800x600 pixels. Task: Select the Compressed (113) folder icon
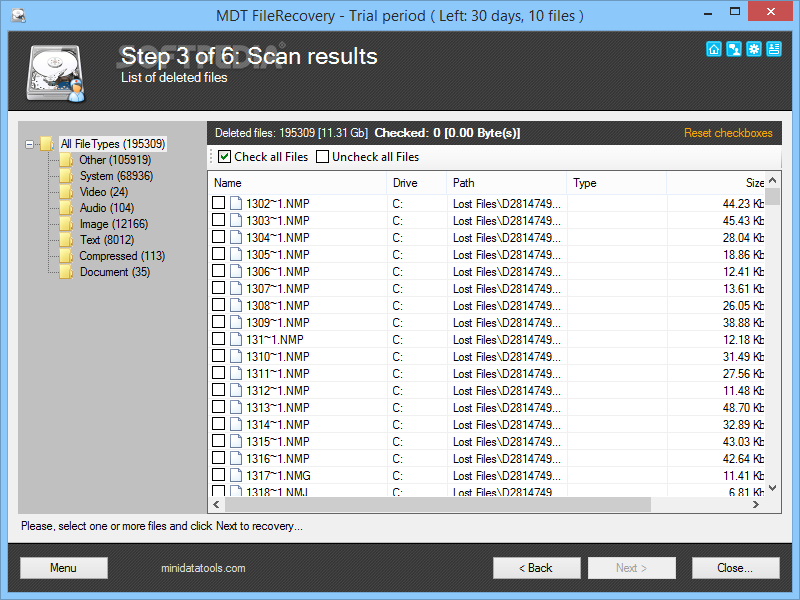pos(66,256)
